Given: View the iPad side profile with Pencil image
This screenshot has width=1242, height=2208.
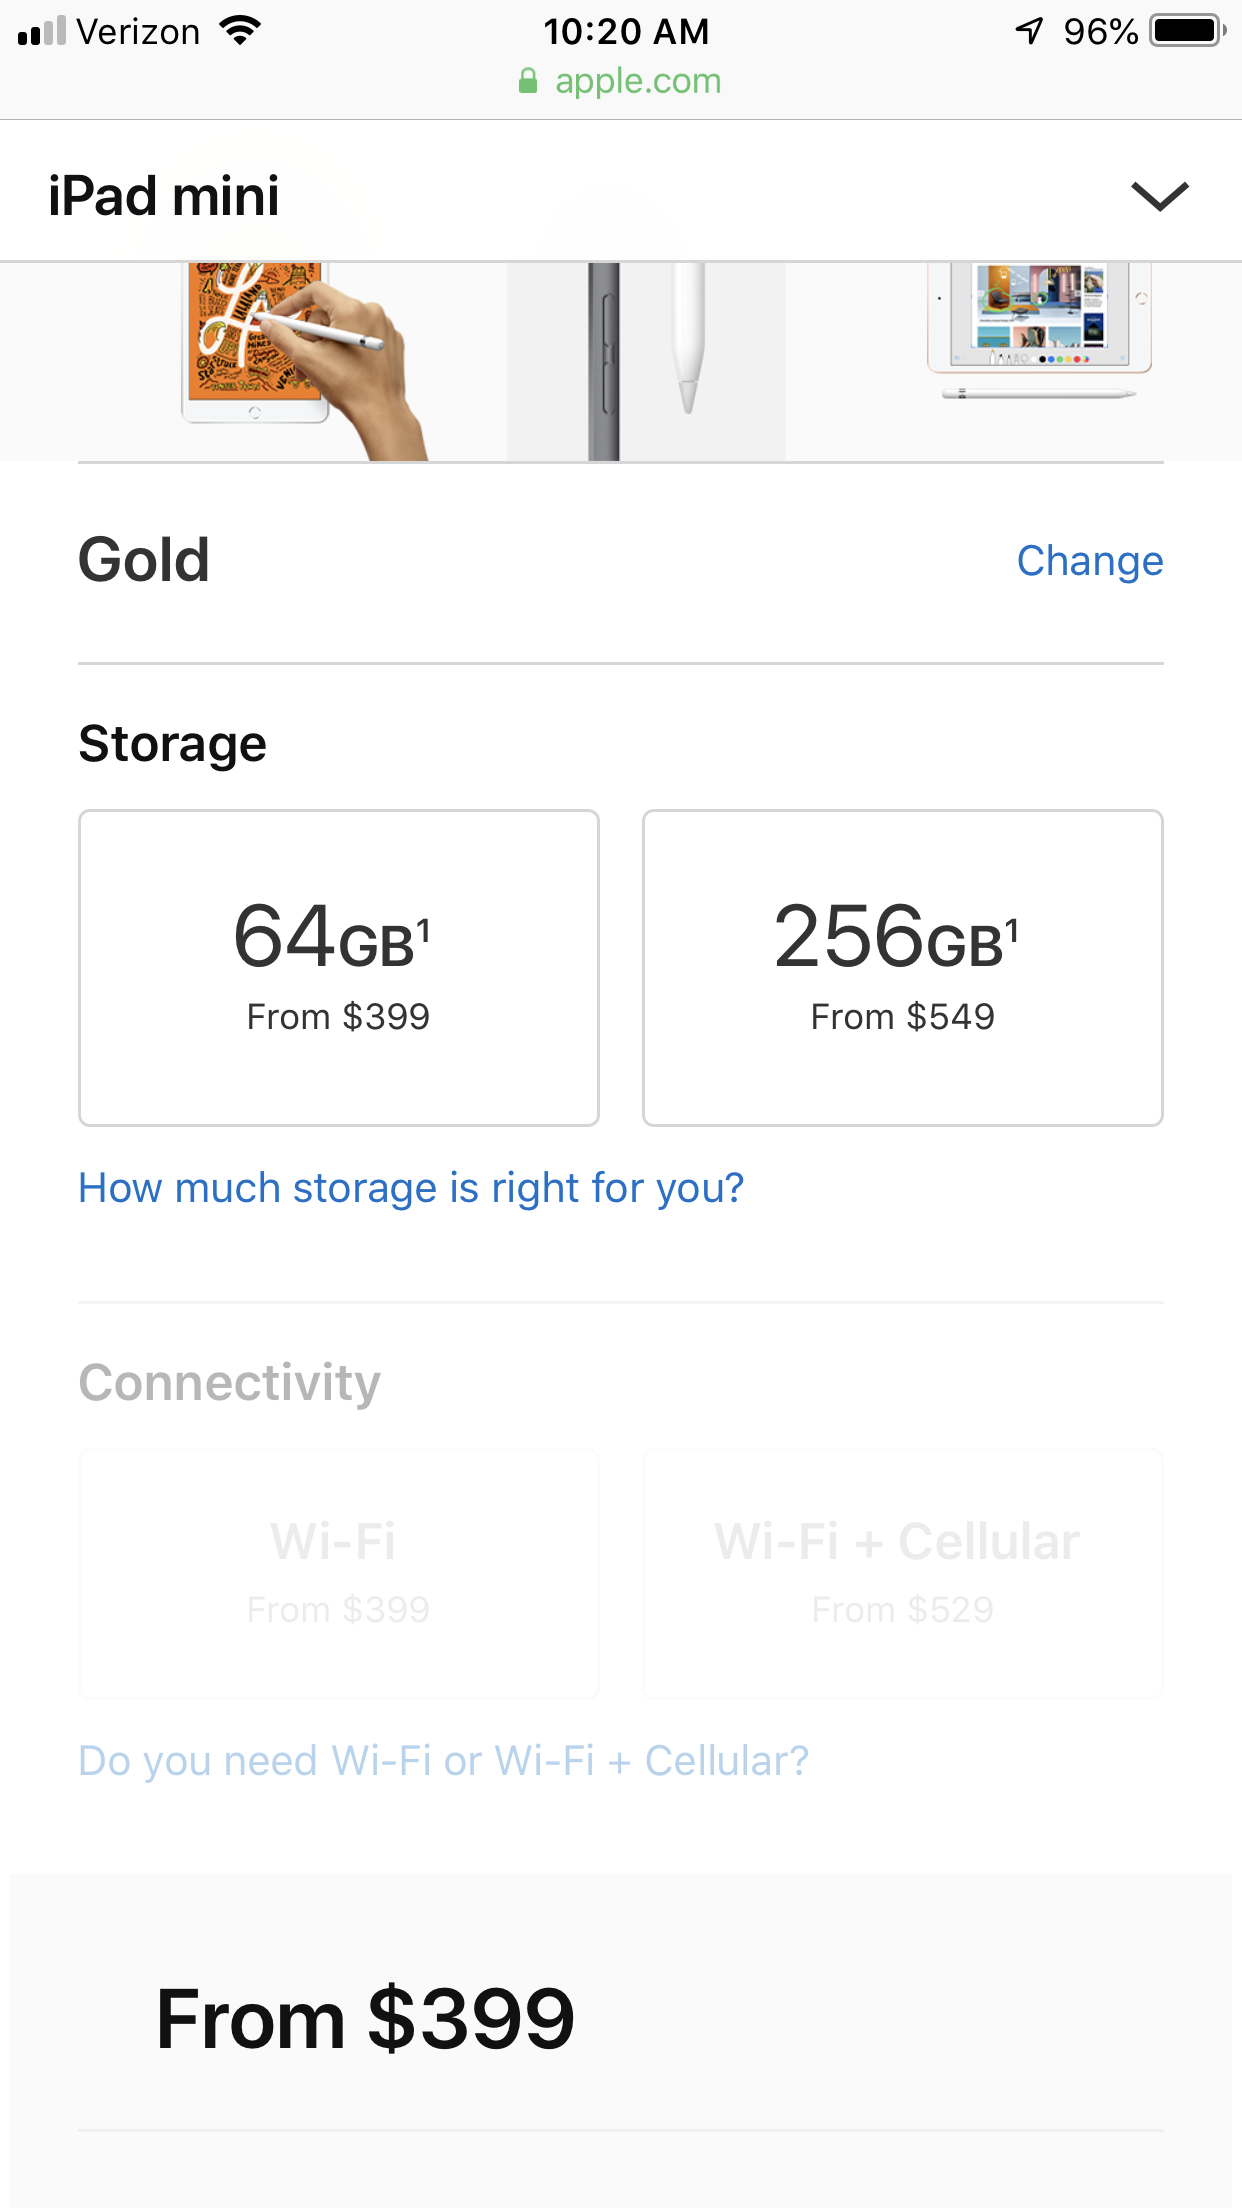Looking at the screenshot, I should pyautogui.click(x=646, y=361).
